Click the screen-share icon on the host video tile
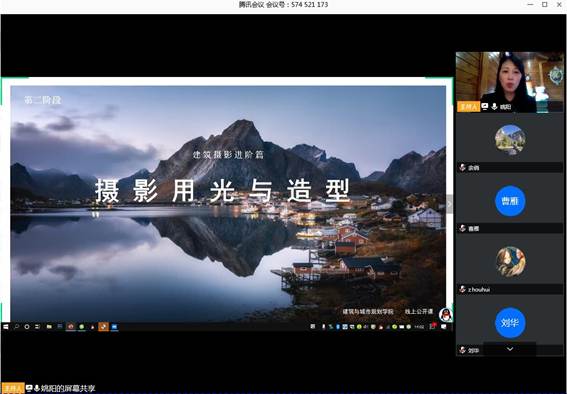567x394 pixels. click(x=485, y=107)
